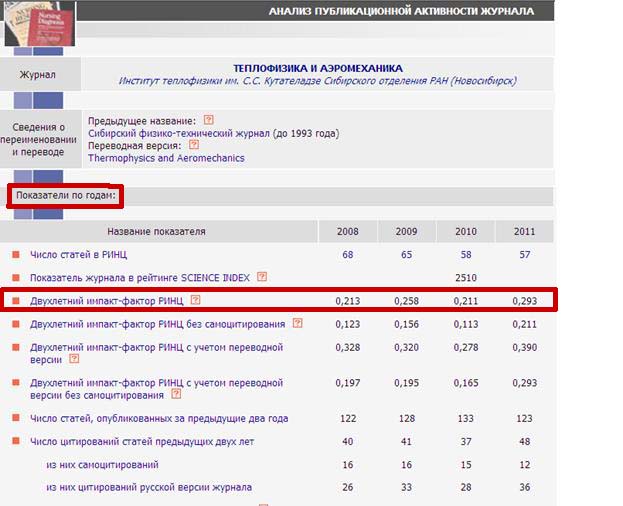623x506 pixels.
Task: Click 'Показатели по годам:' section heading
Action: [x=66, y=195]
